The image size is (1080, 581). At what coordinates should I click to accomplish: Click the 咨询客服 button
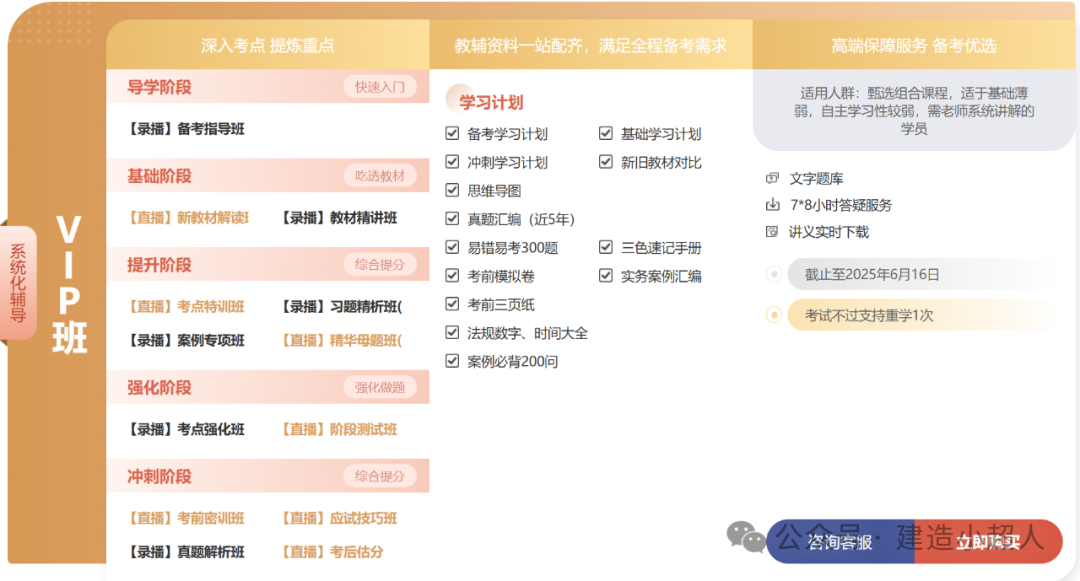(x=840, y=542)
